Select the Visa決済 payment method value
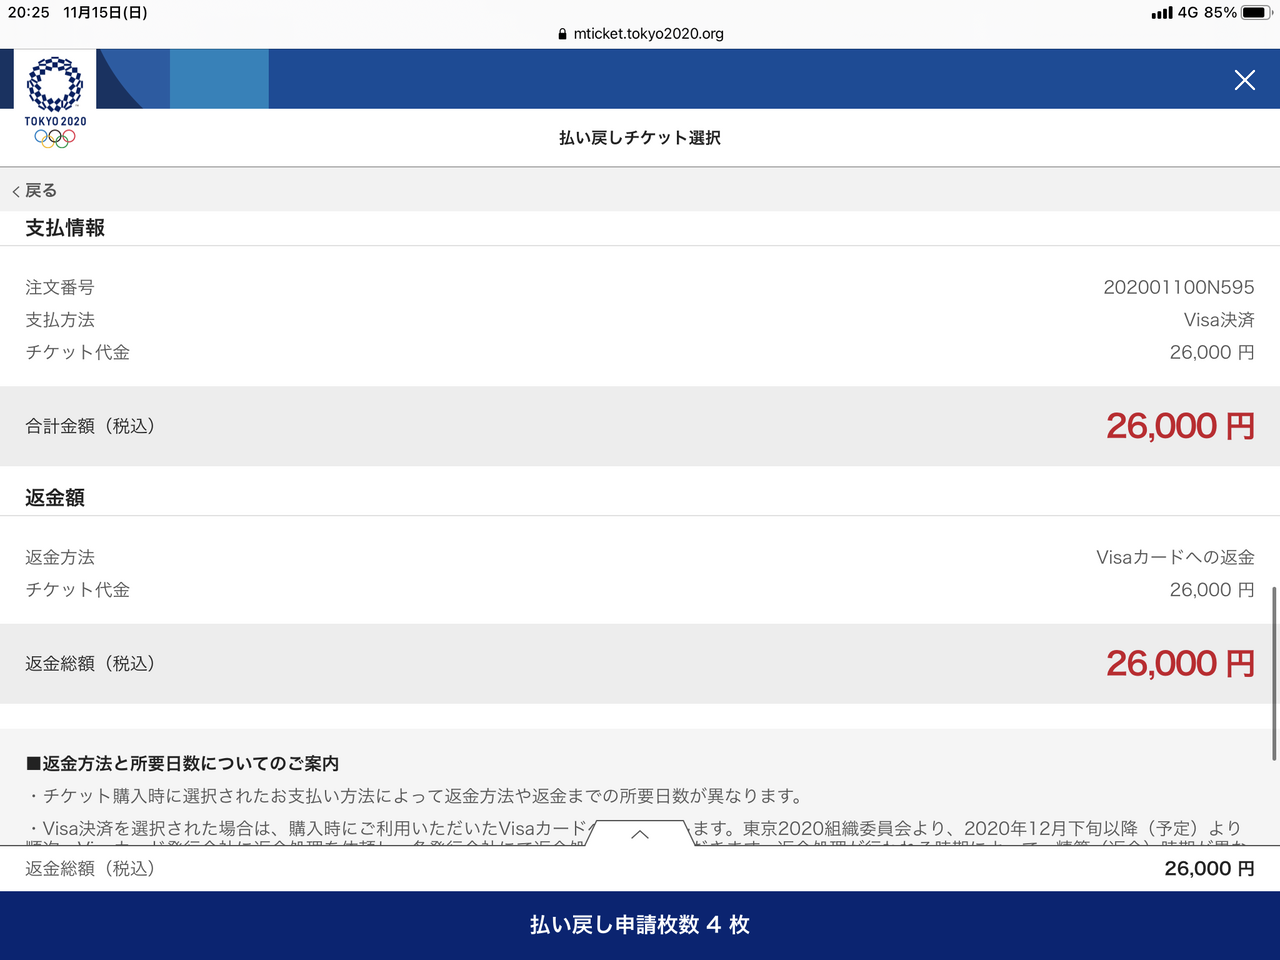The height and width of the screenshot is (960, 1280). [x=1220, y=319]
